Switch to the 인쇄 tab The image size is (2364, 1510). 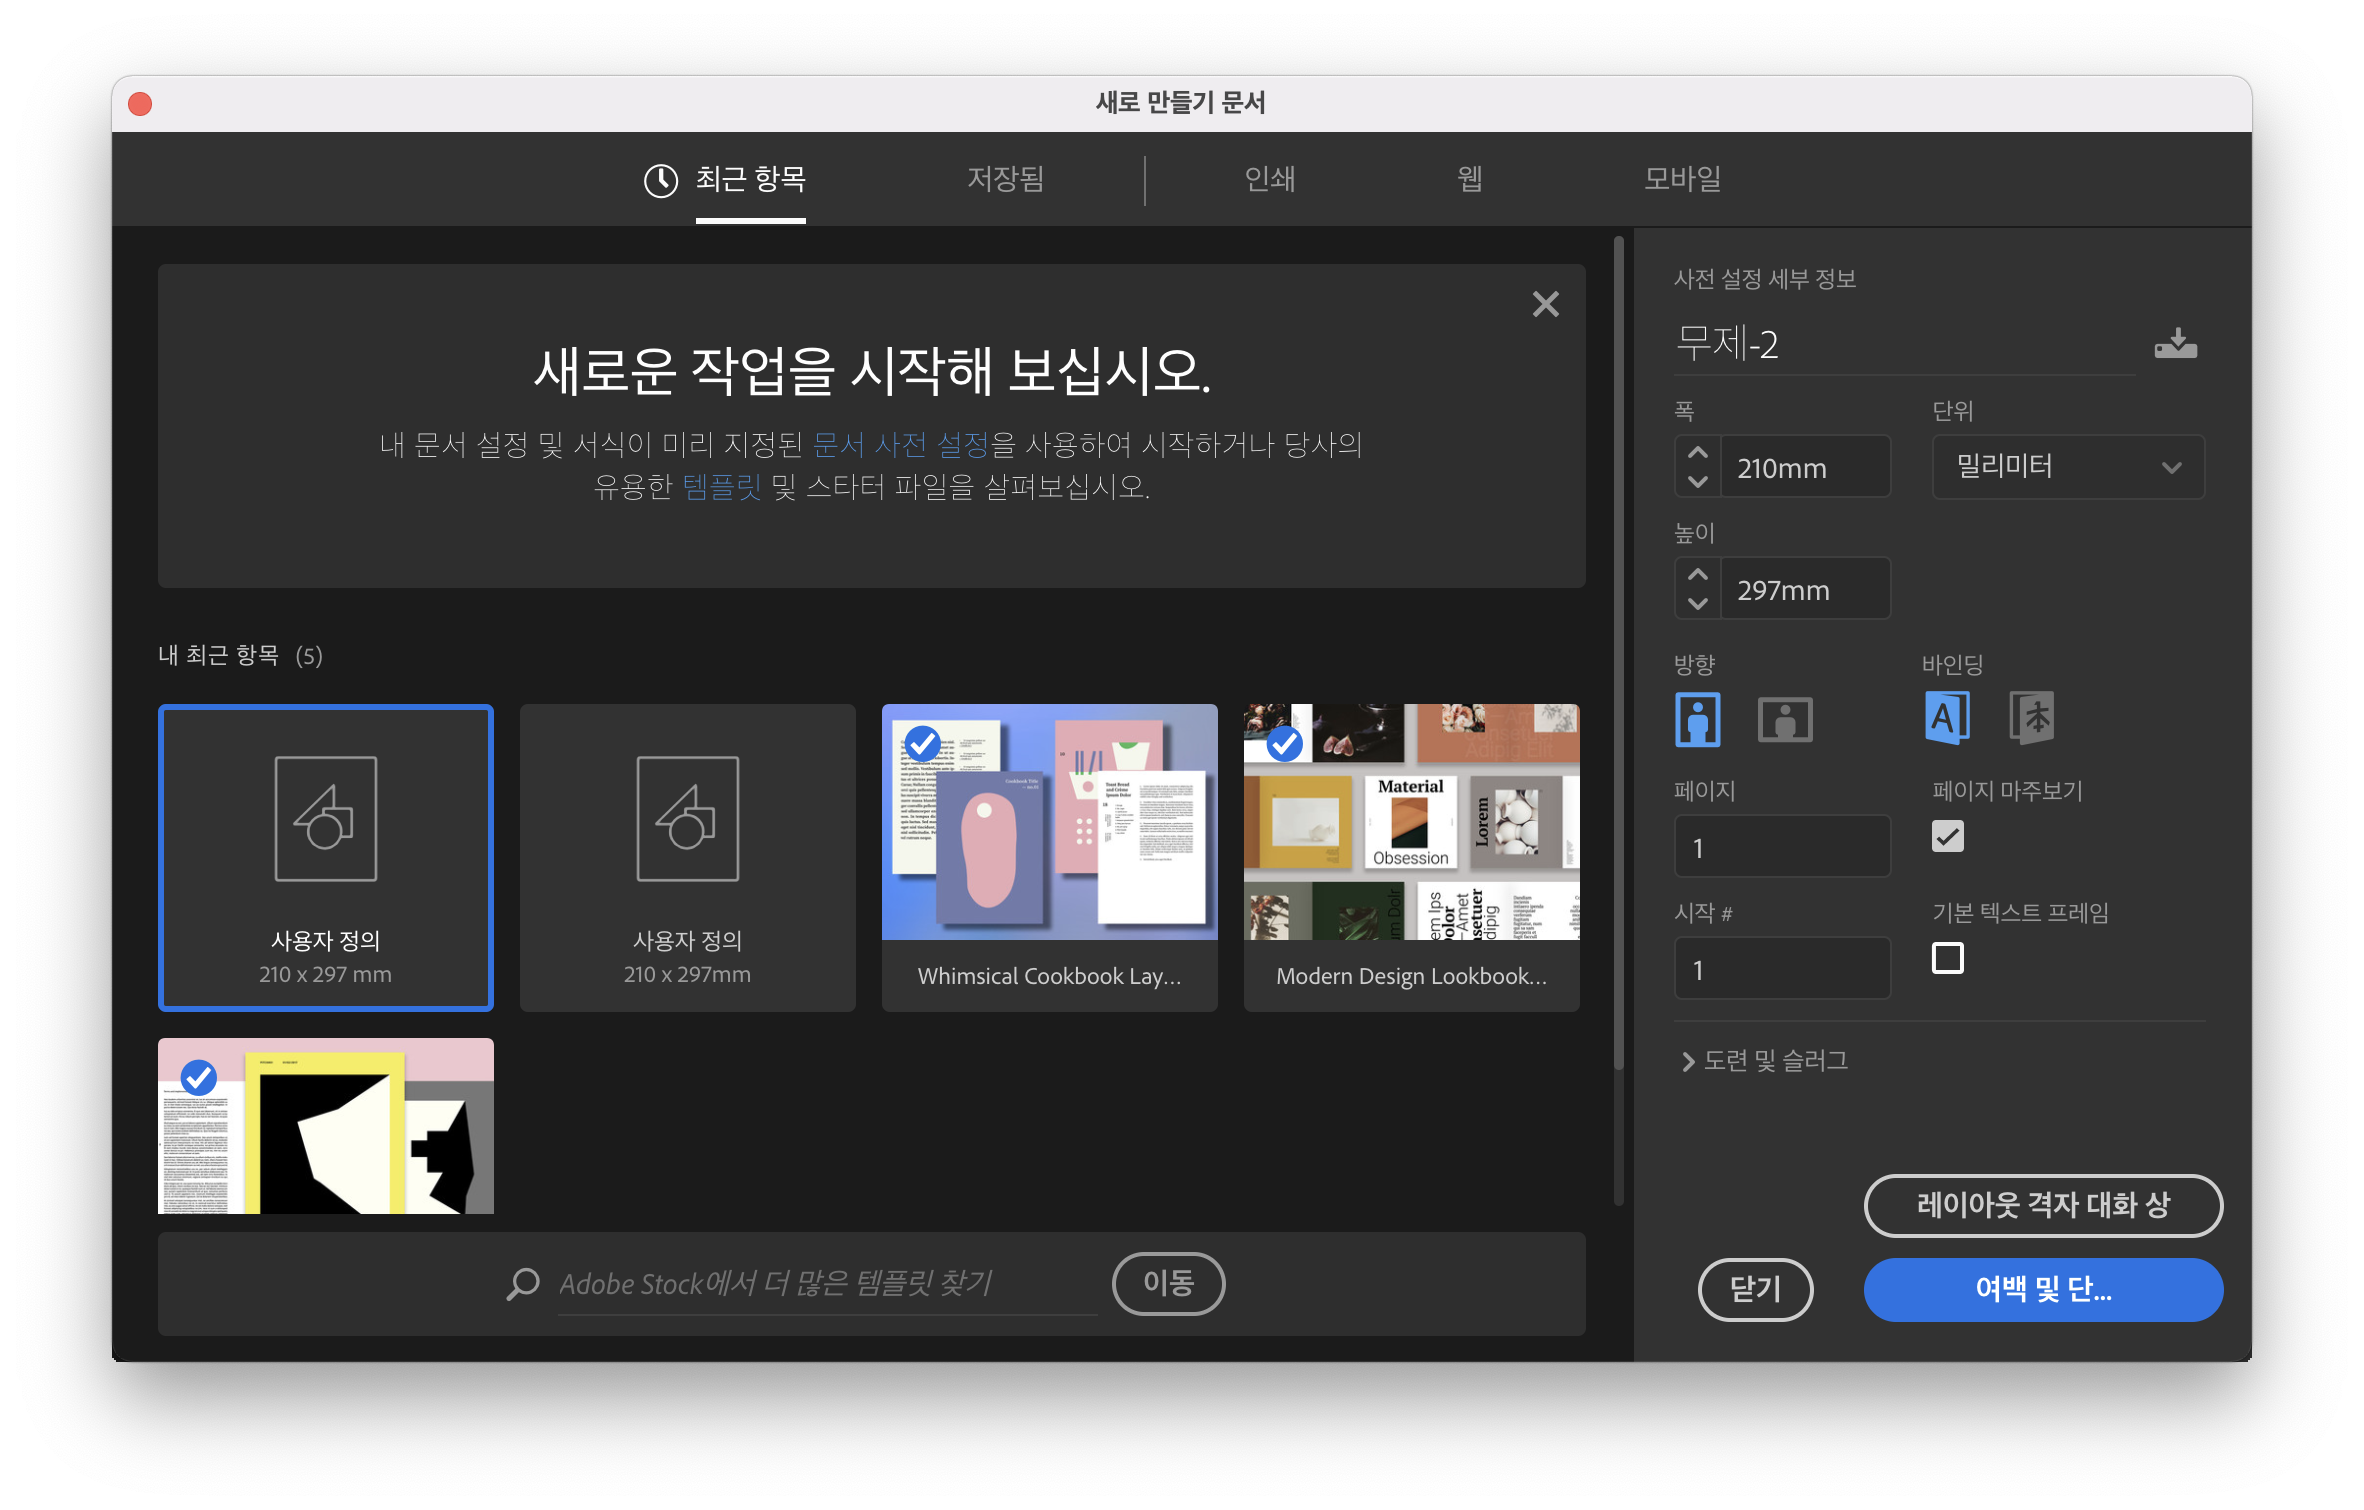click(x=1269, y=179)
